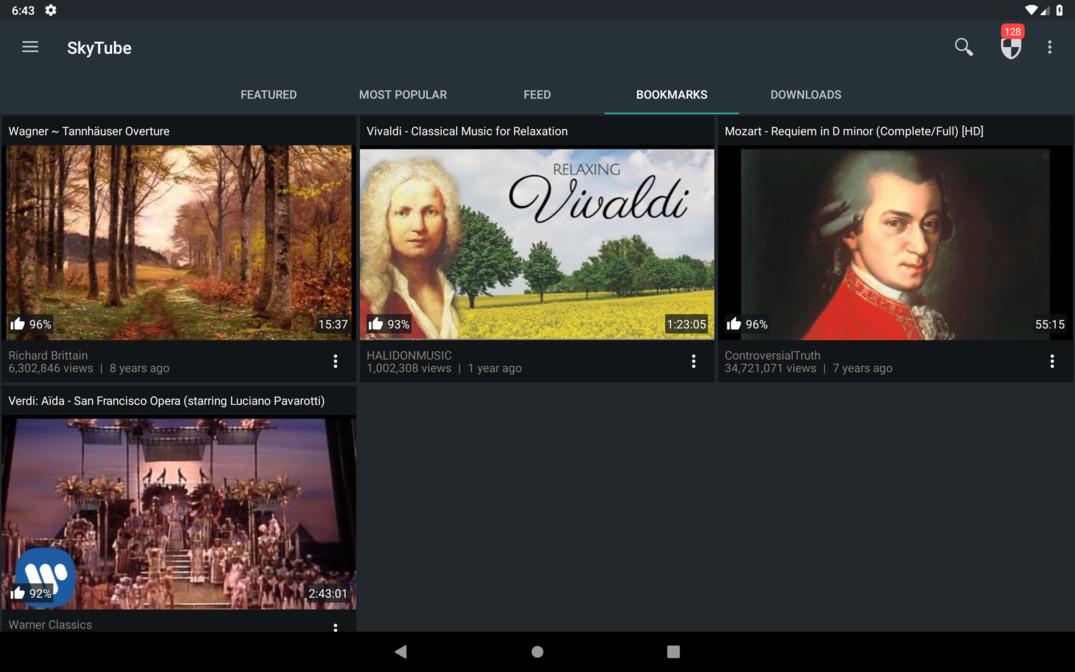Switch to the Most Popular tab
The image size is (1075, 672).
click(x=403, y=95)
